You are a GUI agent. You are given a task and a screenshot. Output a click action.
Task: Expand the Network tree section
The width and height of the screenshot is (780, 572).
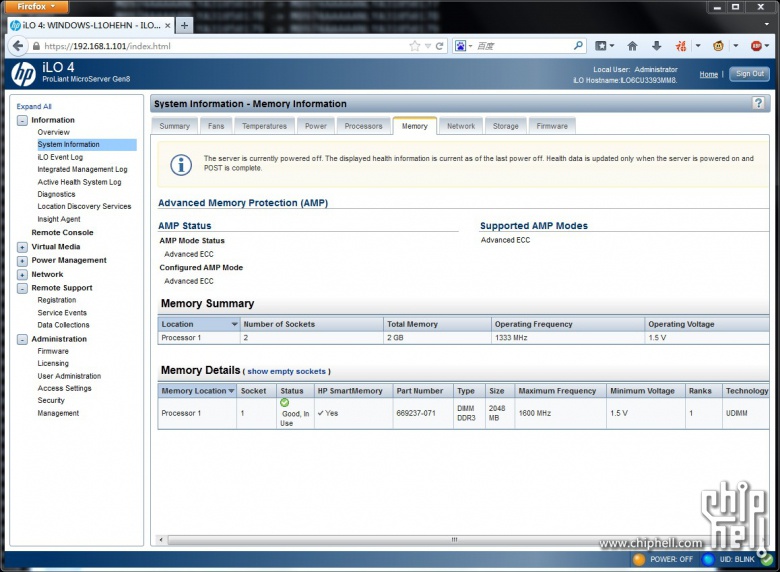[22, 275]
